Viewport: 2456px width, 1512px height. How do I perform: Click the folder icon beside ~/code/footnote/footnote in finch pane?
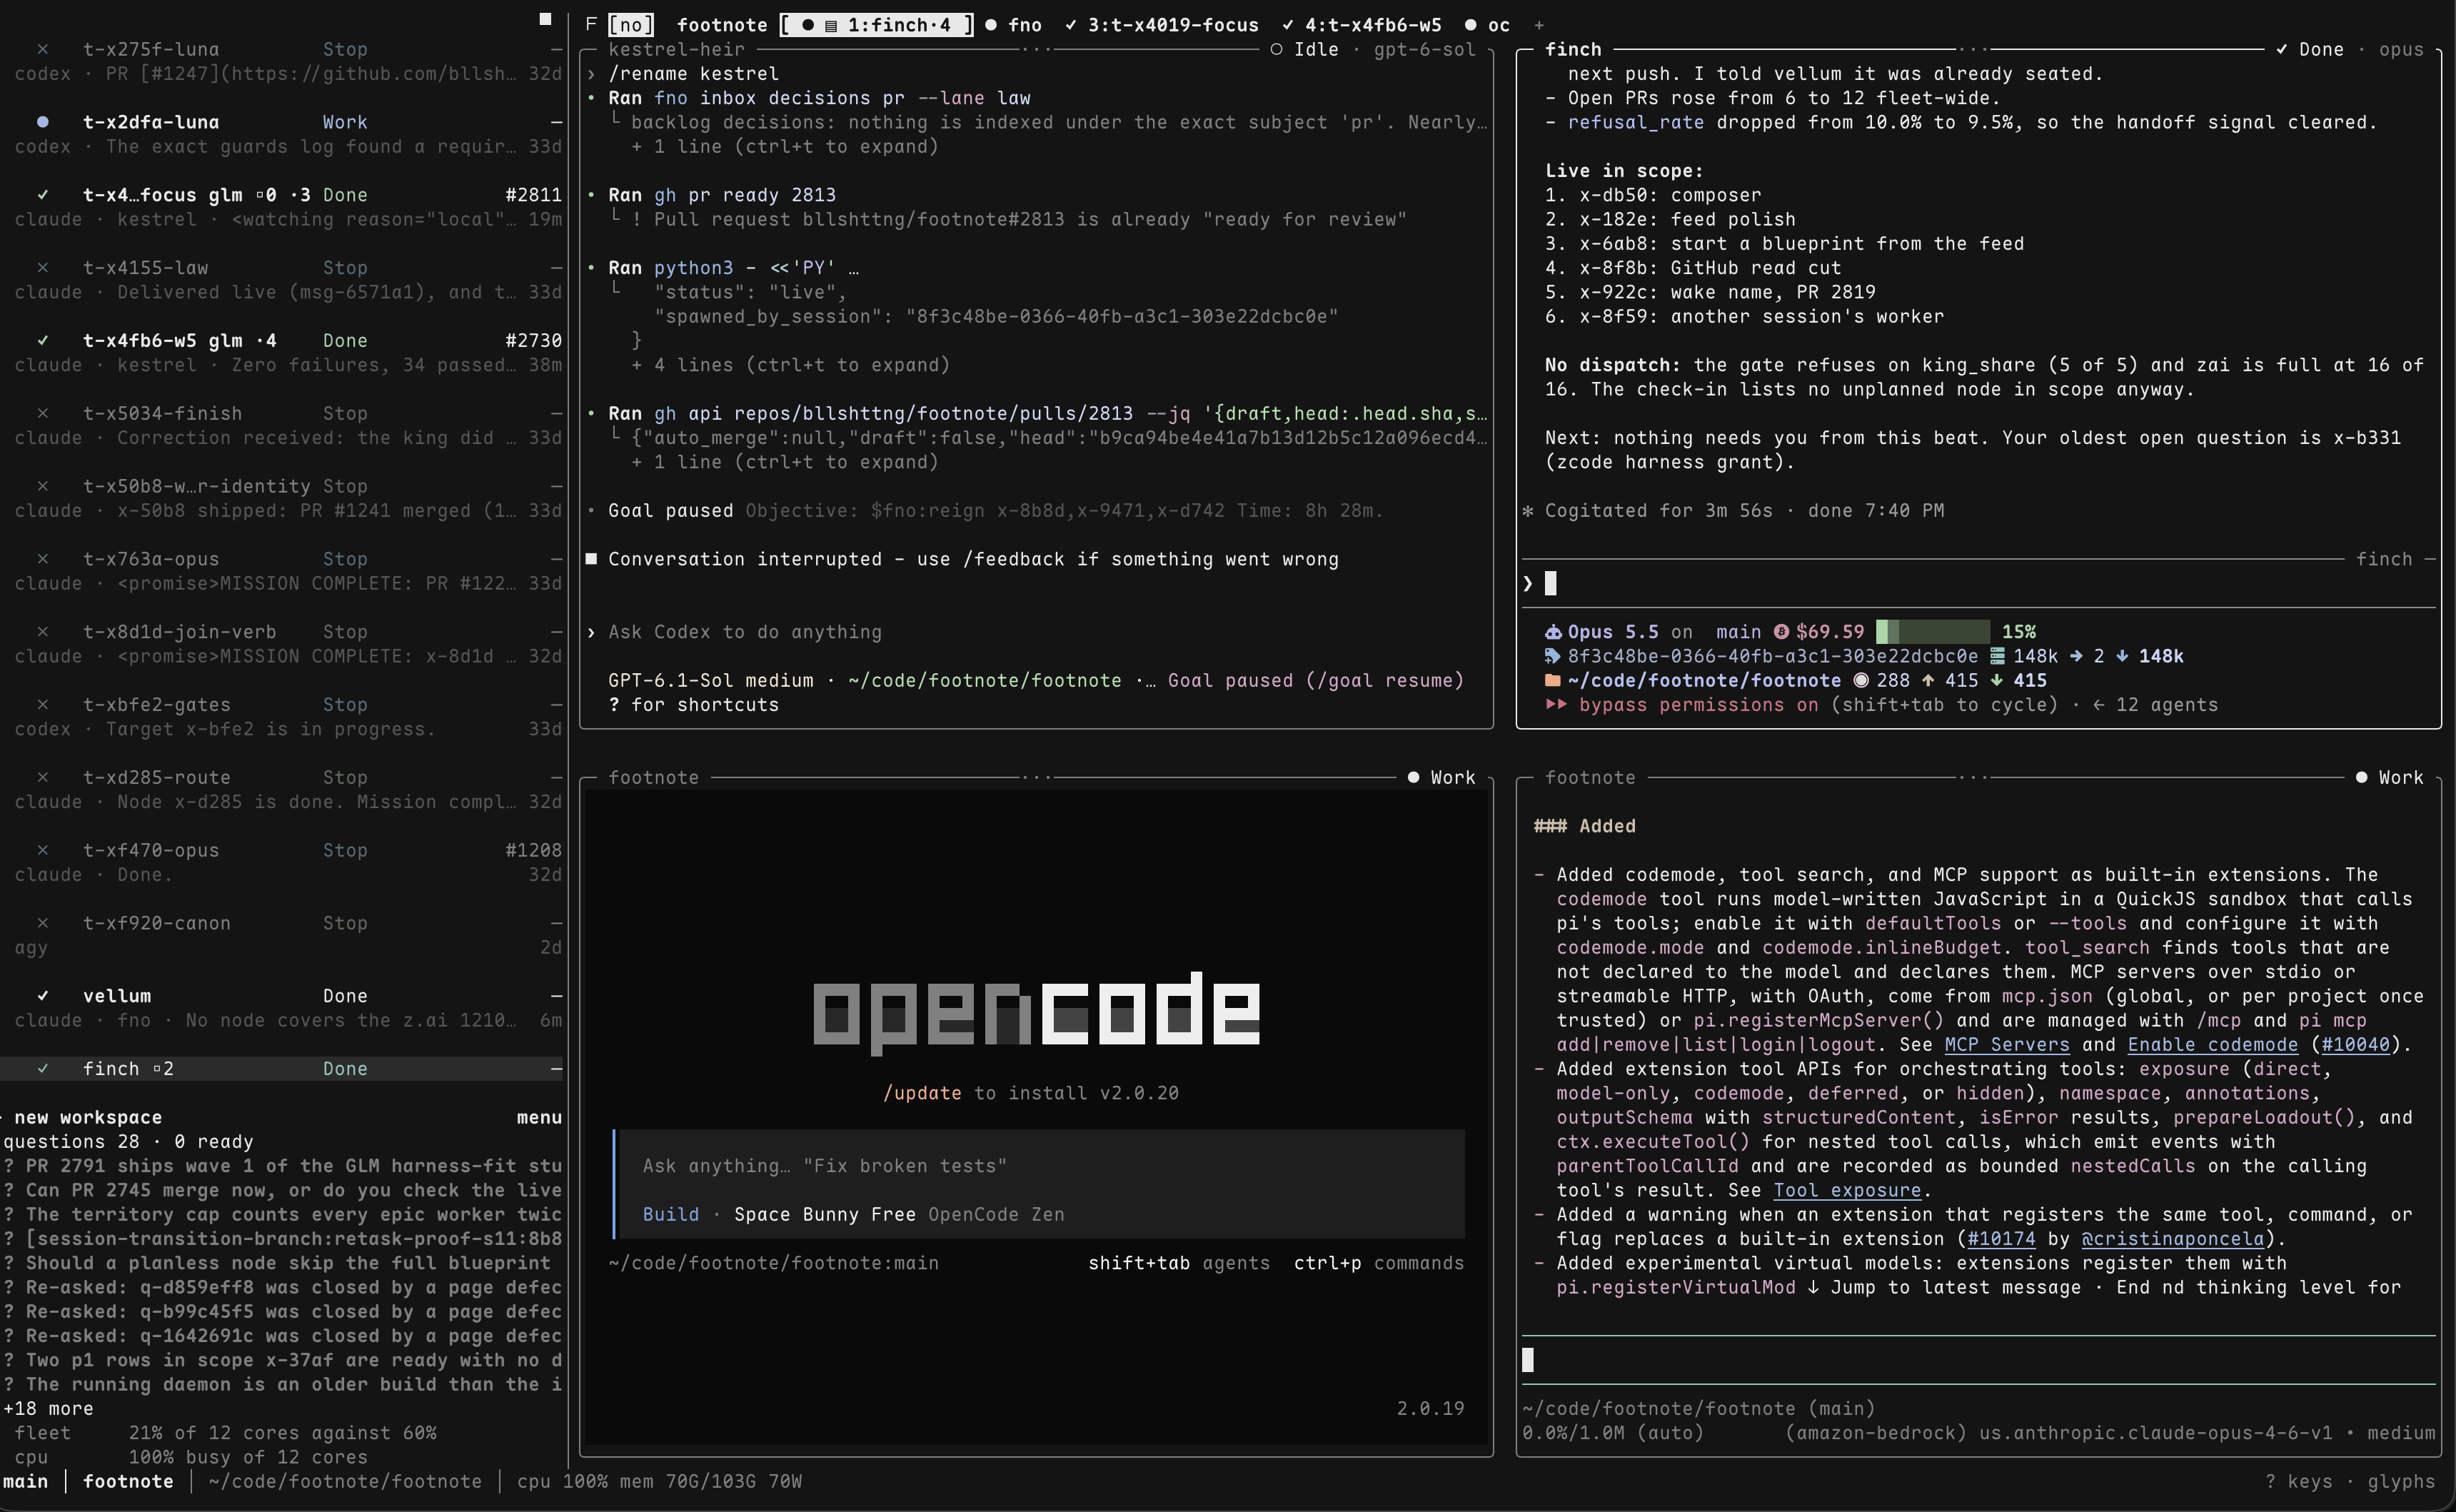[x=1553, y=680]
